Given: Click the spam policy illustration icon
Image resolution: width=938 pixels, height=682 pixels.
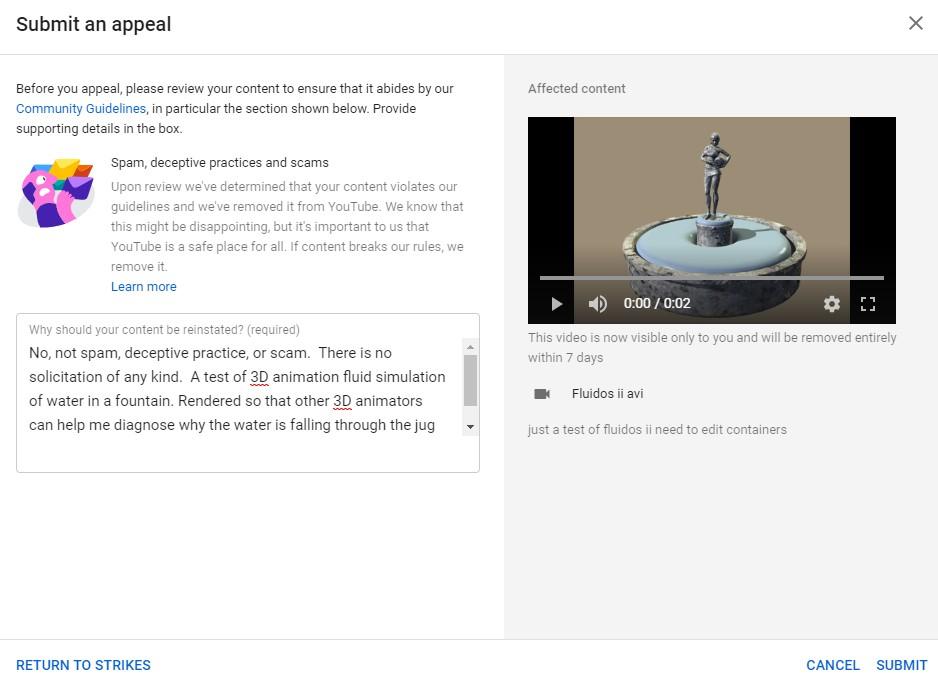Looking at the screenshot, I should [x=56, y=193].
